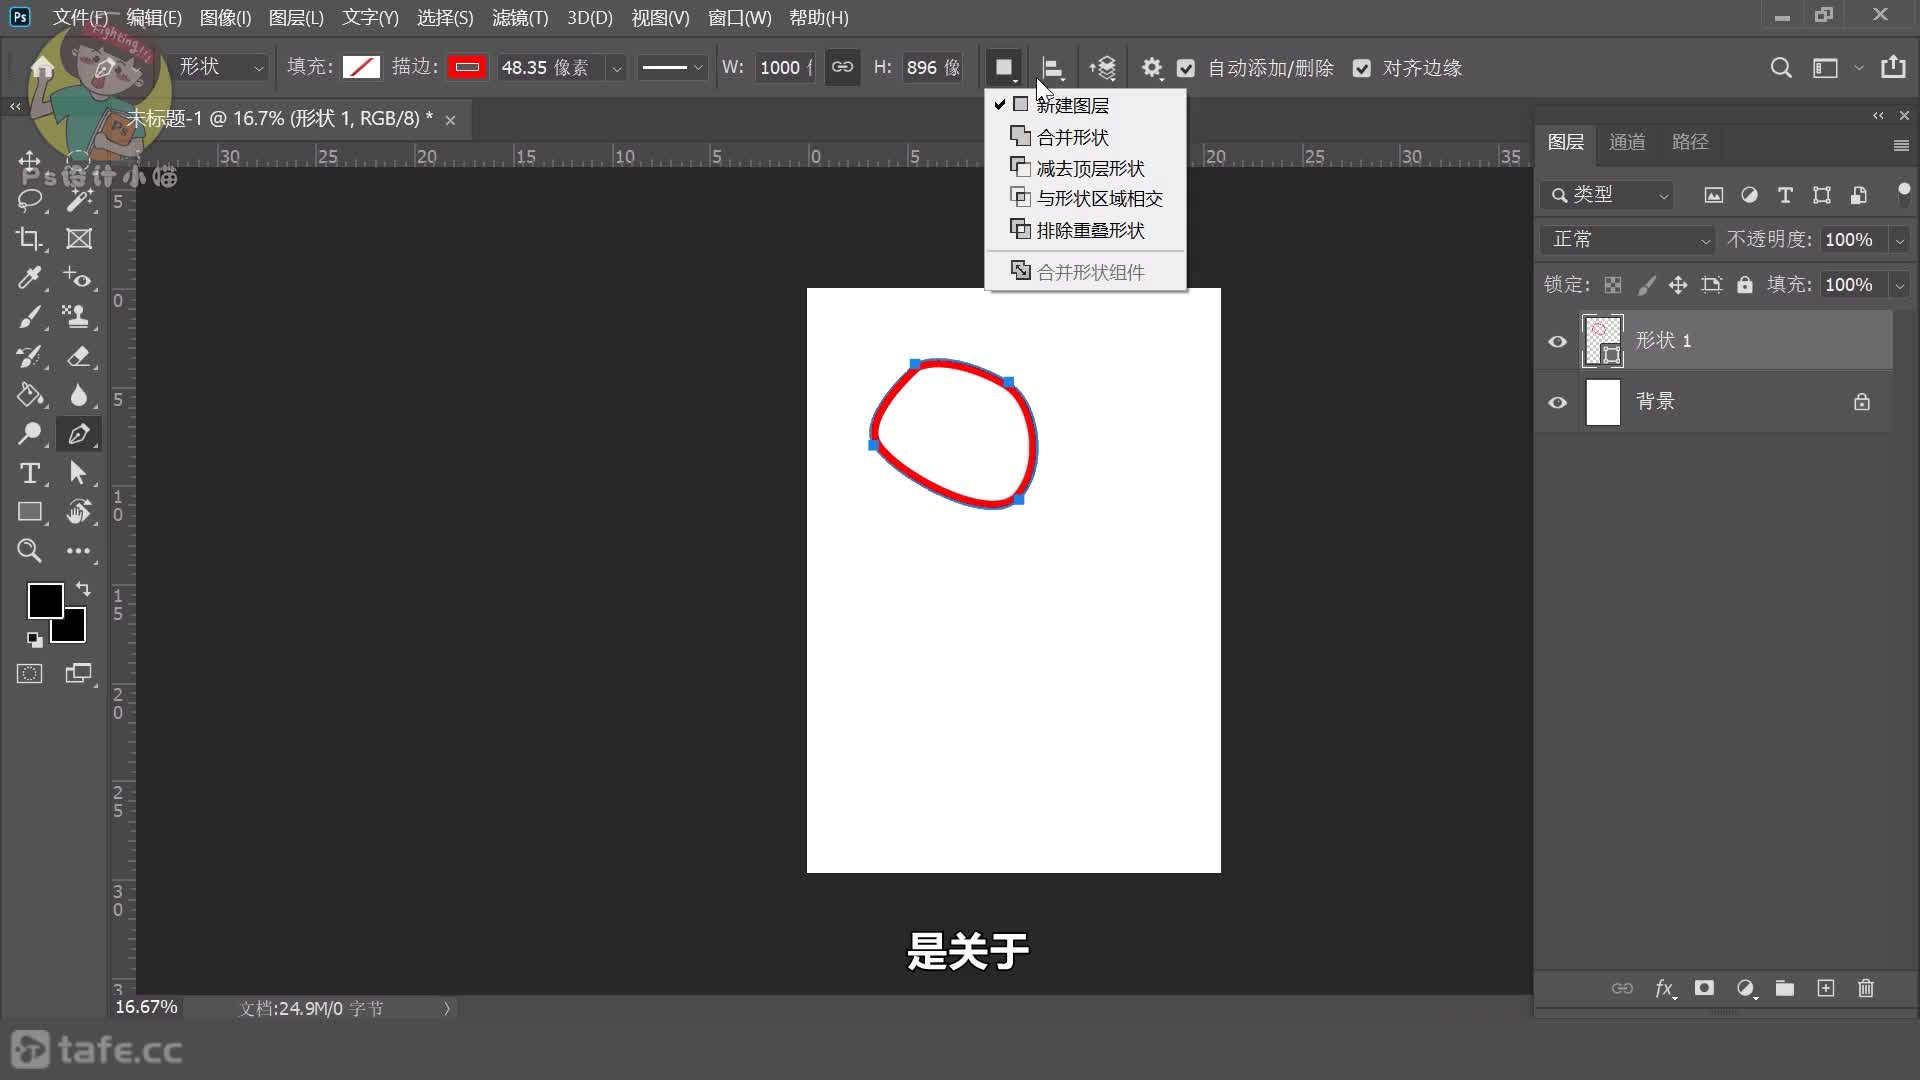1920x1080 pixels.
Task: Click the width W input field
Action: (x=785, y=67)
